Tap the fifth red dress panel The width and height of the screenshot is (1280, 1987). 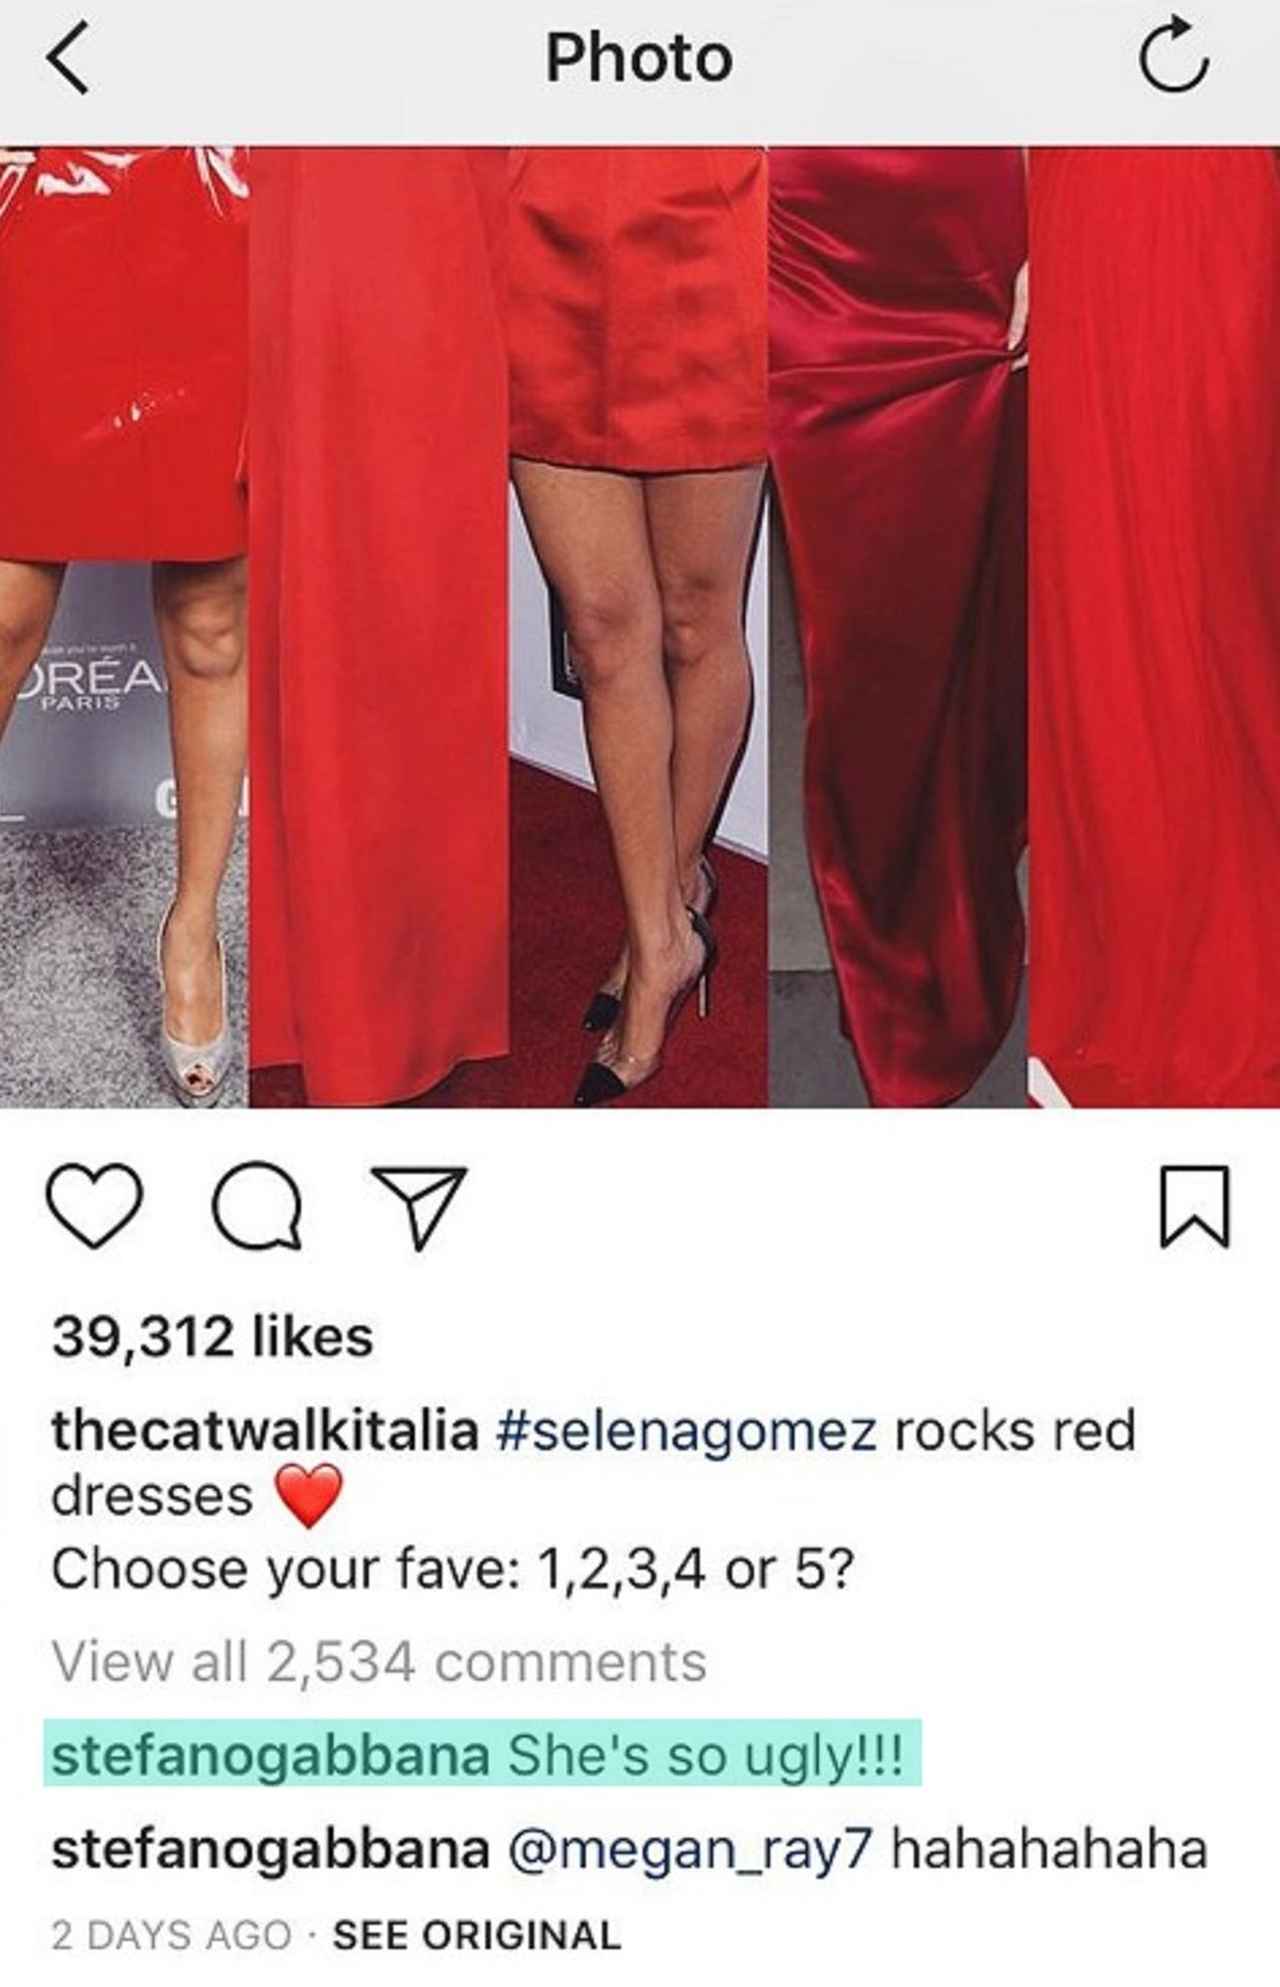pyautogui.click(x=1154, y=628)
